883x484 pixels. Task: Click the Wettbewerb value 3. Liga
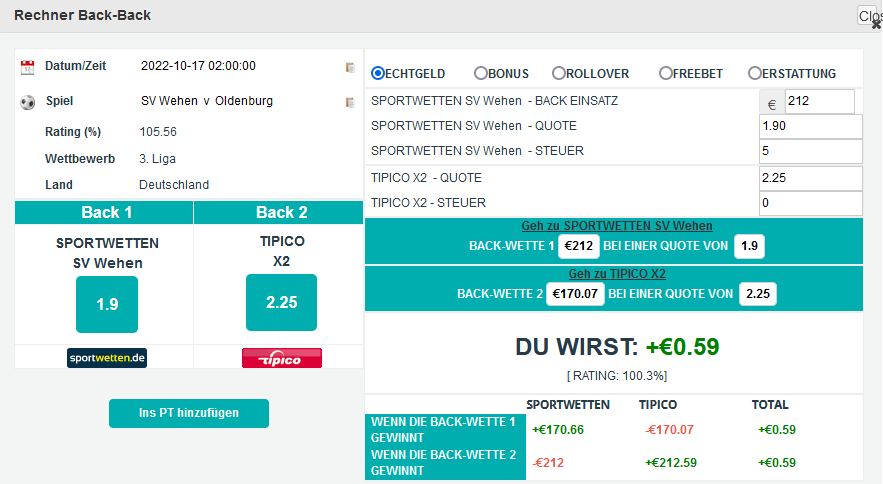(158, 159)
